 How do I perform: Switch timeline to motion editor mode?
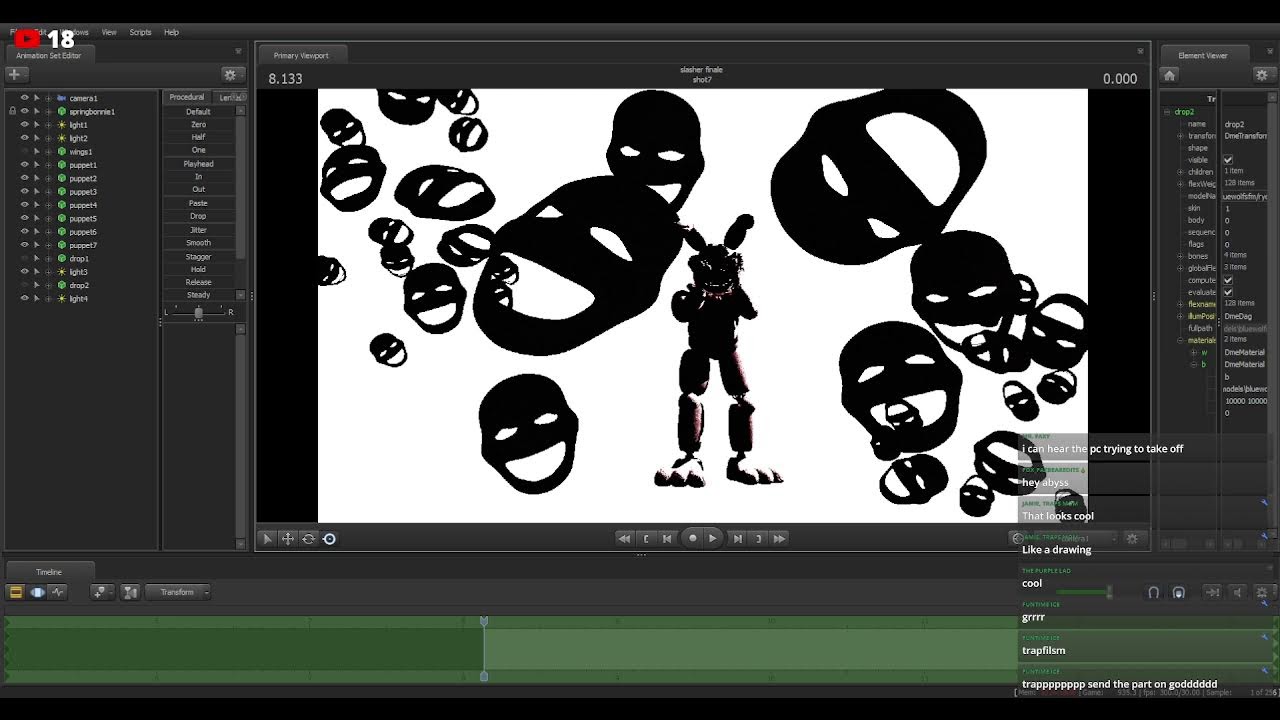click(x=37, y=592)
